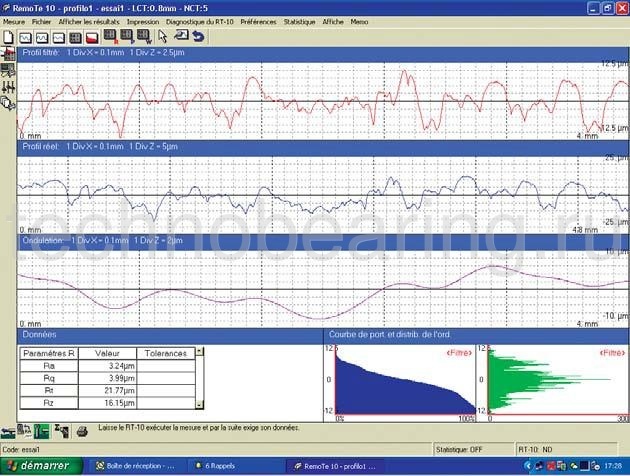Open the Fichier menu
The image size is (630, 476).
tap(42, 20)
